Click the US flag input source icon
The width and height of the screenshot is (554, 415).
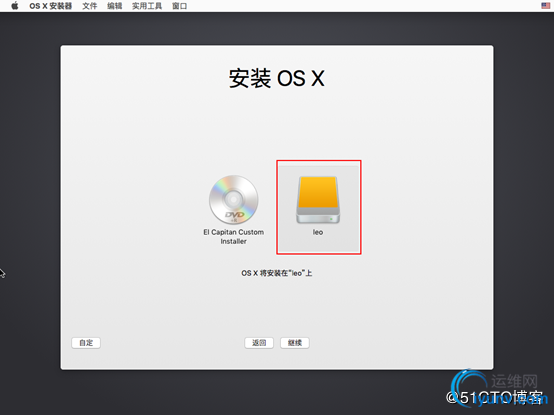click(x=546, y=6)
